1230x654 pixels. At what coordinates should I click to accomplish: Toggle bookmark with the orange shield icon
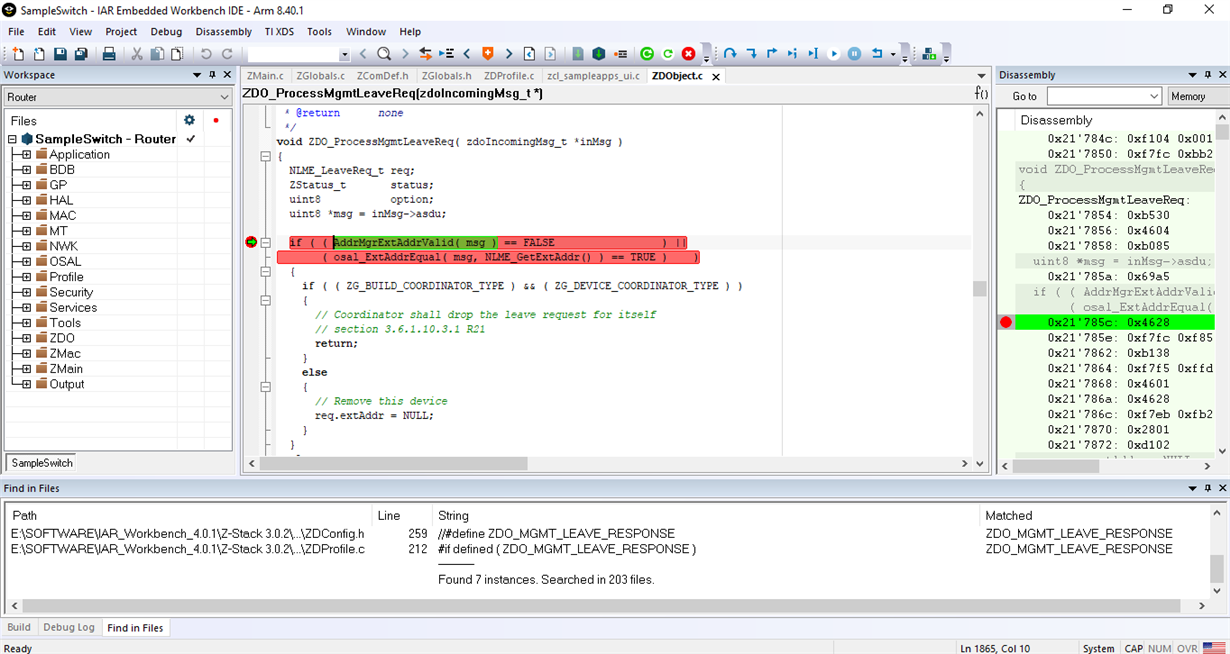coord(488,54)
